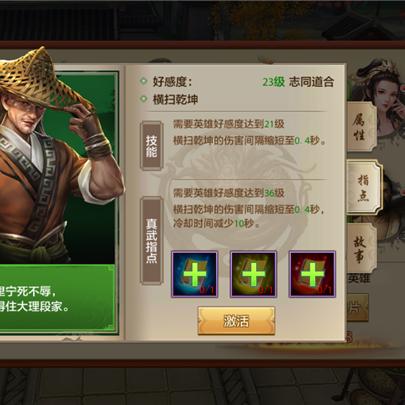Click the 横扫乾坤 skill name
Viewport: 405px width, 405px height.
(x=175, y=99)
